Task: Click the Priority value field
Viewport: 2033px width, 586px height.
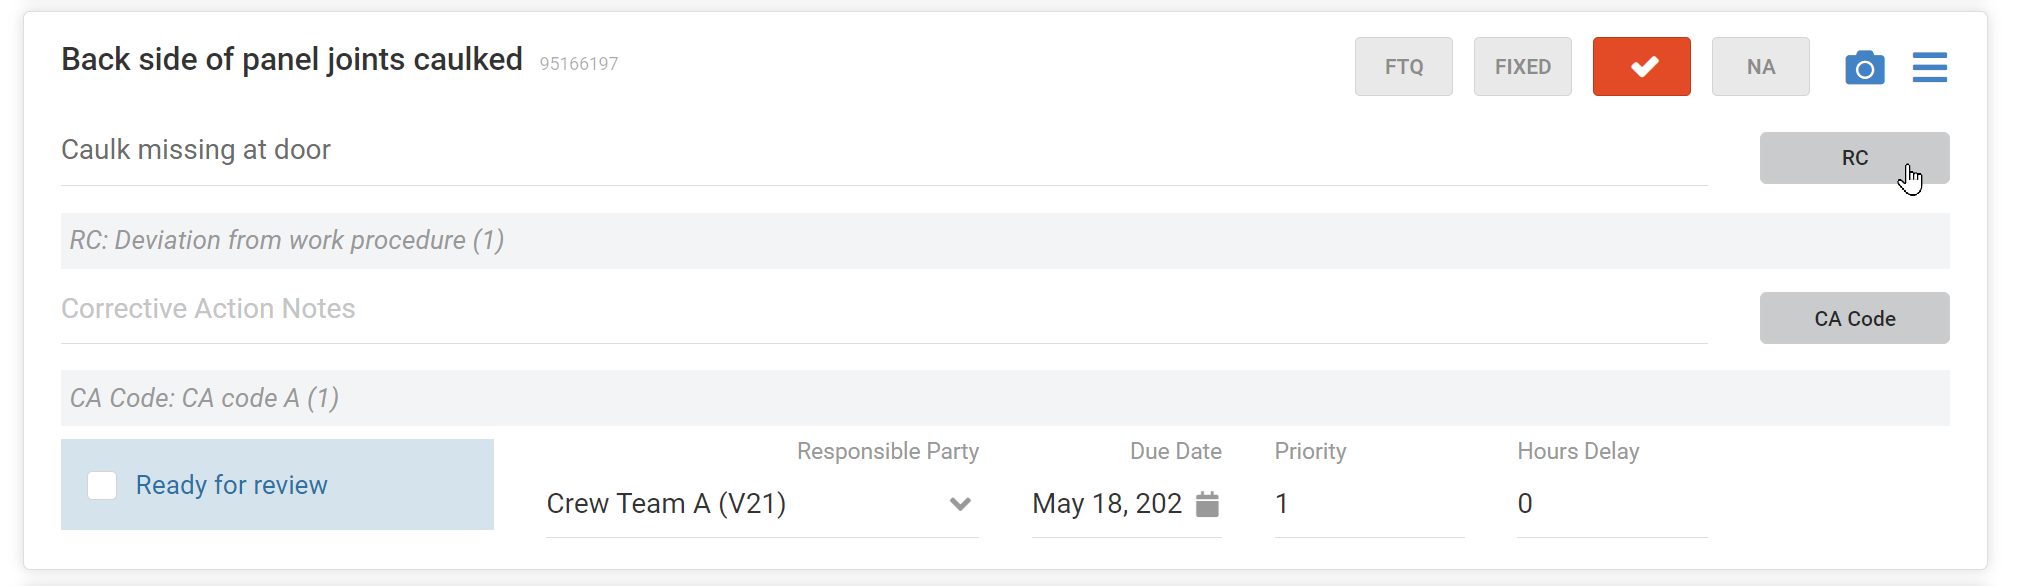Action: pyautogui.click(x=1369, y=504)
